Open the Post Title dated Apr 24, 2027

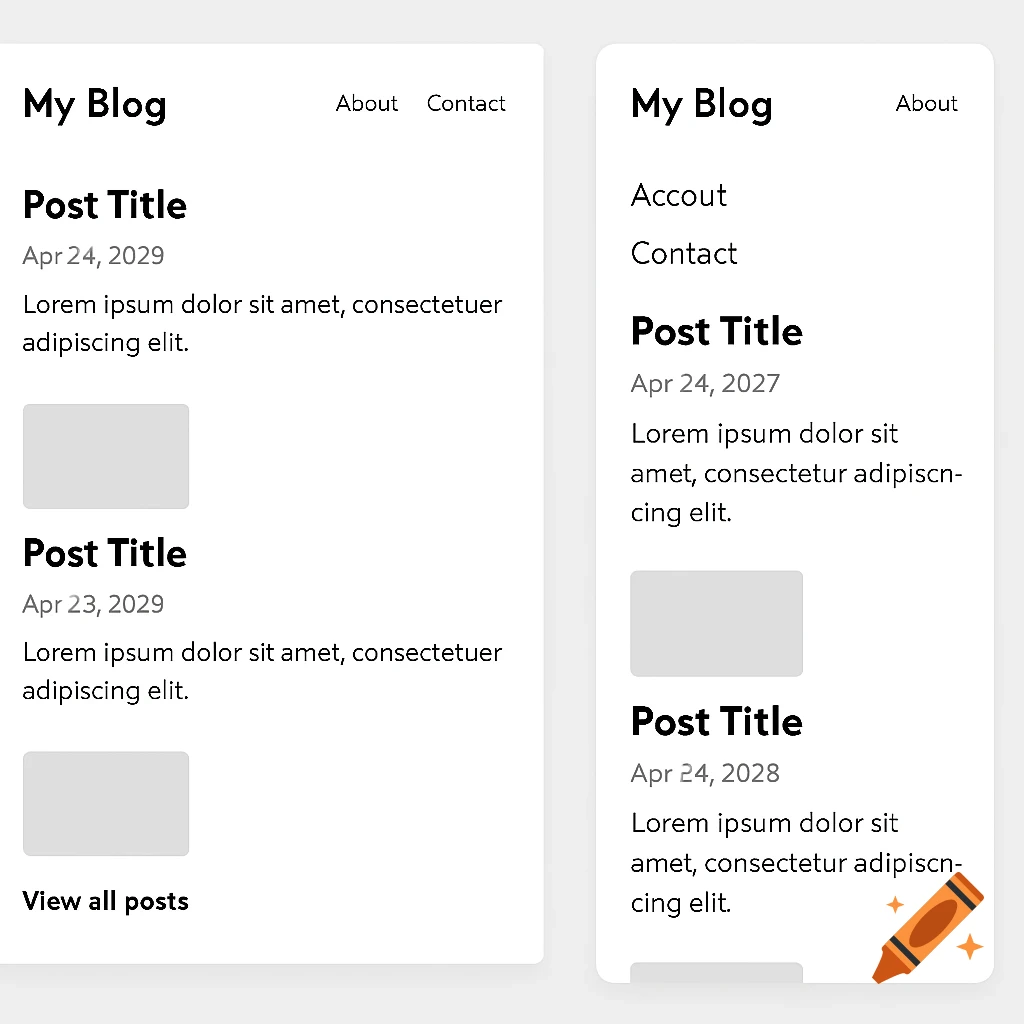(716, 331)
